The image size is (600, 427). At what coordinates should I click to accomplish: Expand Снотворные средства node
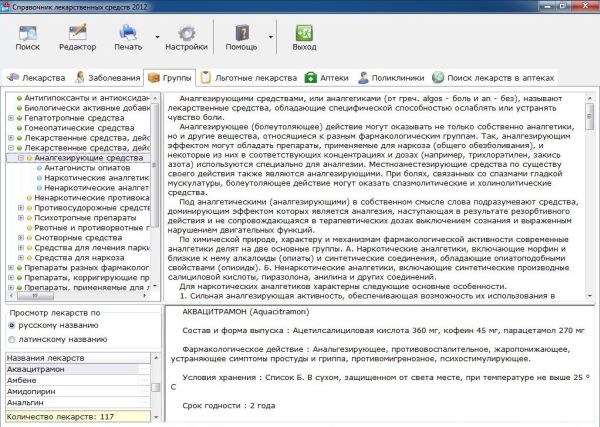[21, 238]
